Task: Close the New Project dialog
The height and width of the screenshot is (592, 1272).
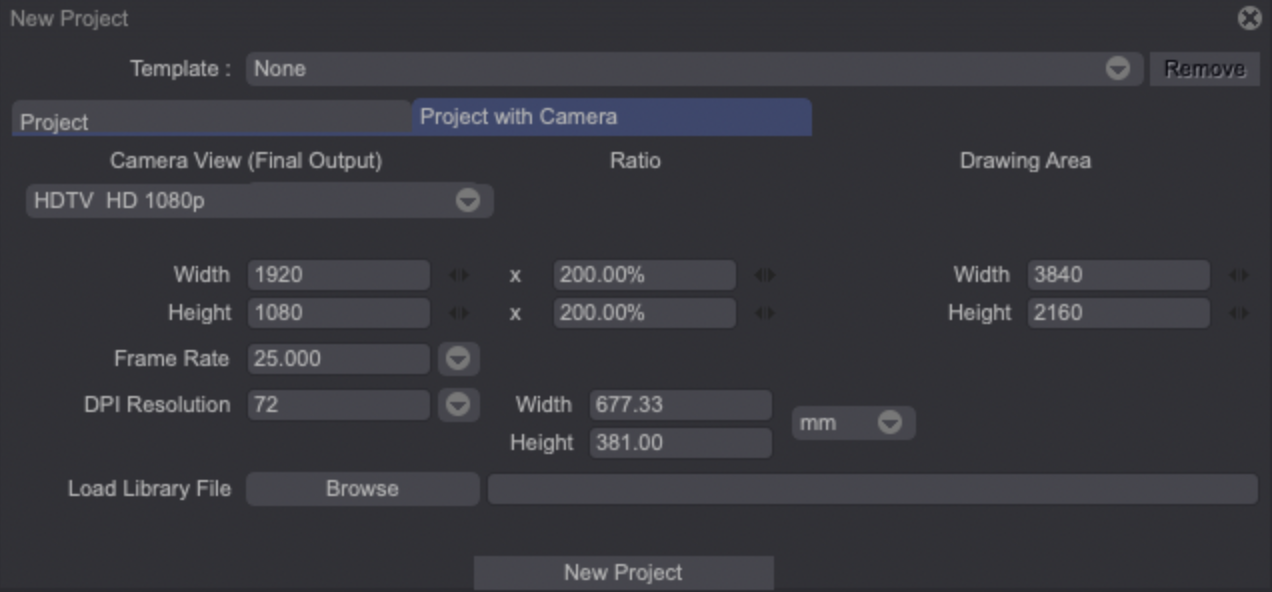Action: 1249,18
